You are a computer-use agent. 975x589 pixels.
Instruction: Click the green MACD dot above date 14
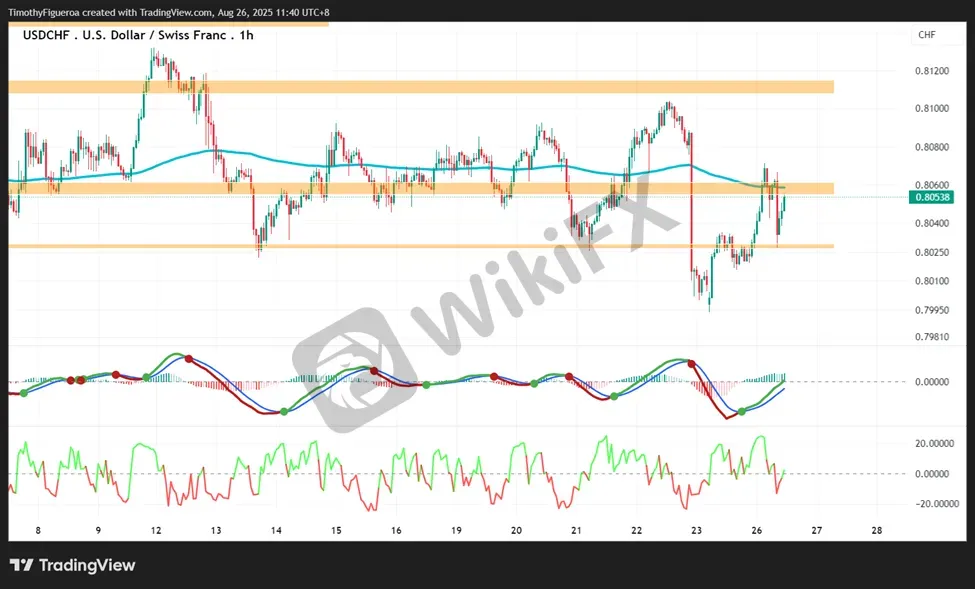click(x=284, y=411)
